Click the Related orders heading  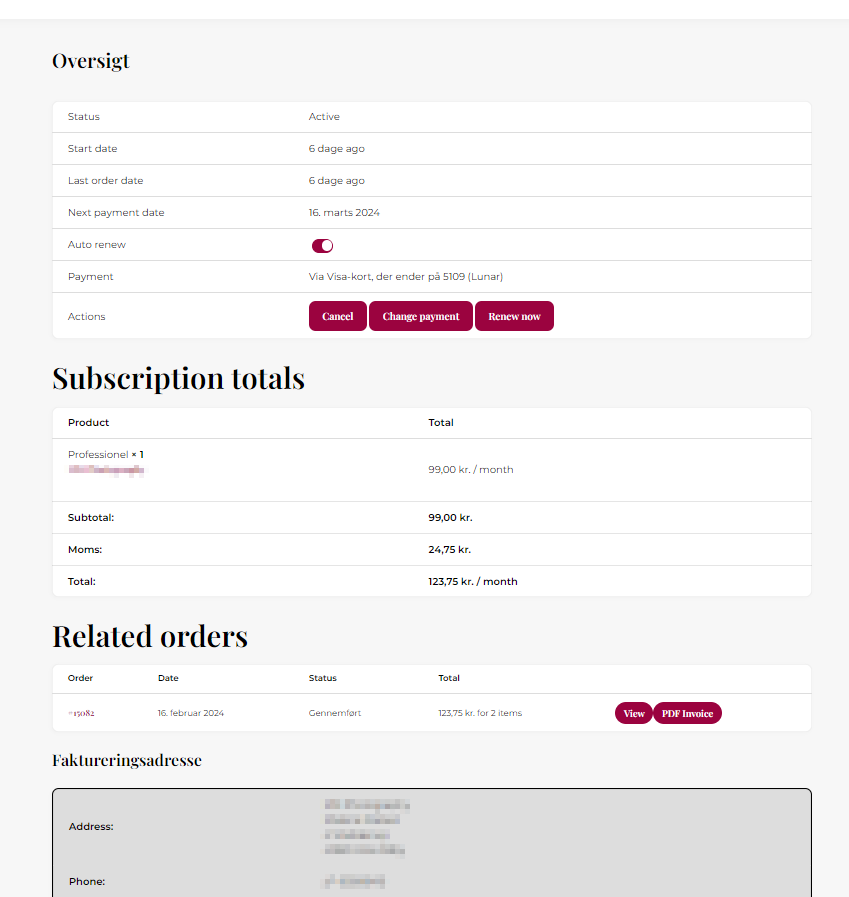150,637
